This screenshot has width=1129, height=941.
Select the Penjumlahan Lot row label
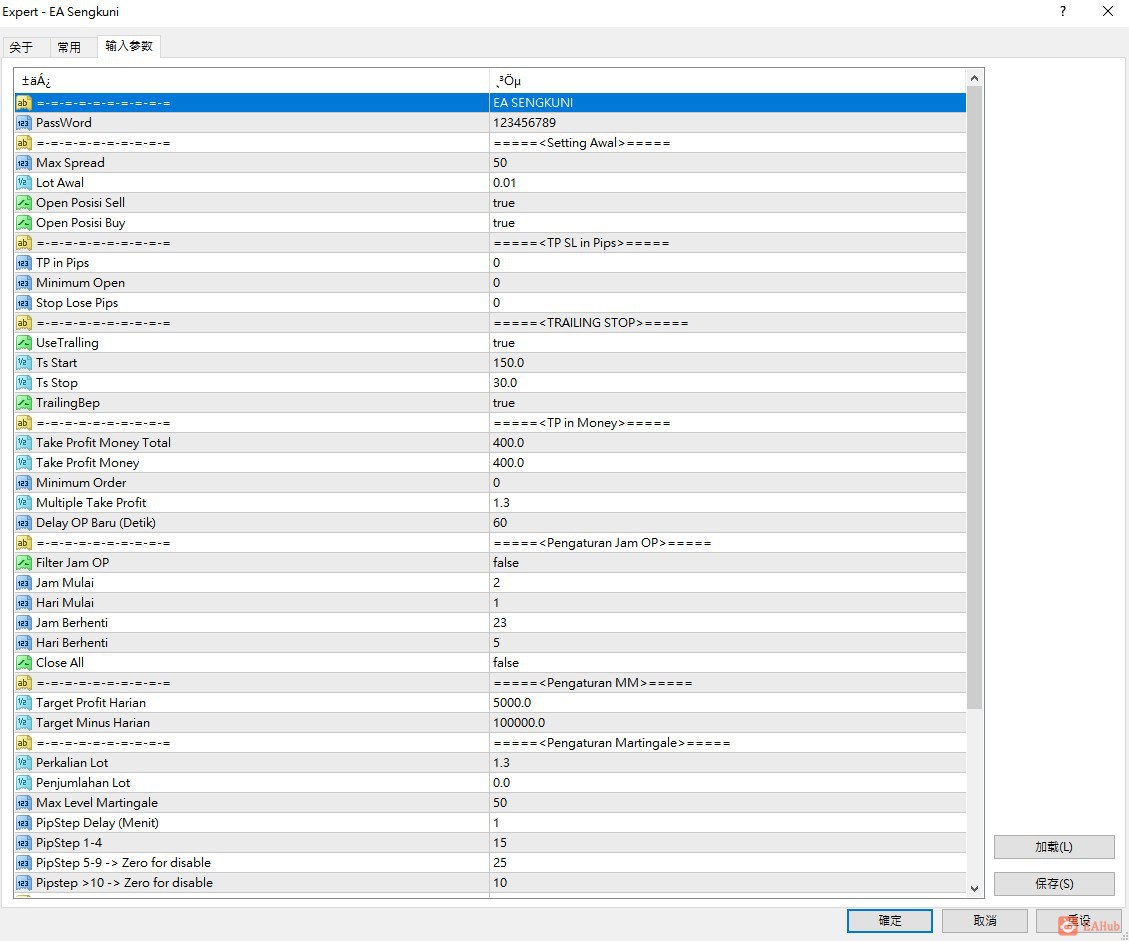pyautogui.click(x=83, y=783)
